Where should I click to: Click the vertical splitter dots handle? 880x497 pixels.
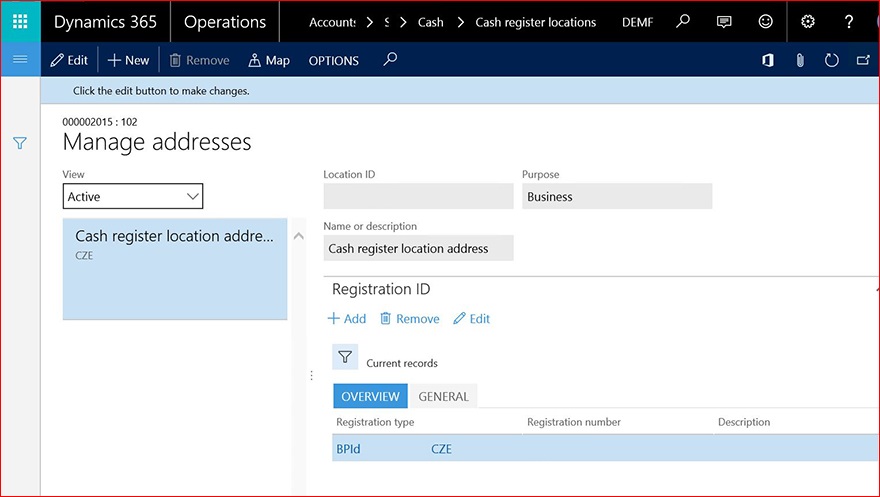[x=311, y=375]
